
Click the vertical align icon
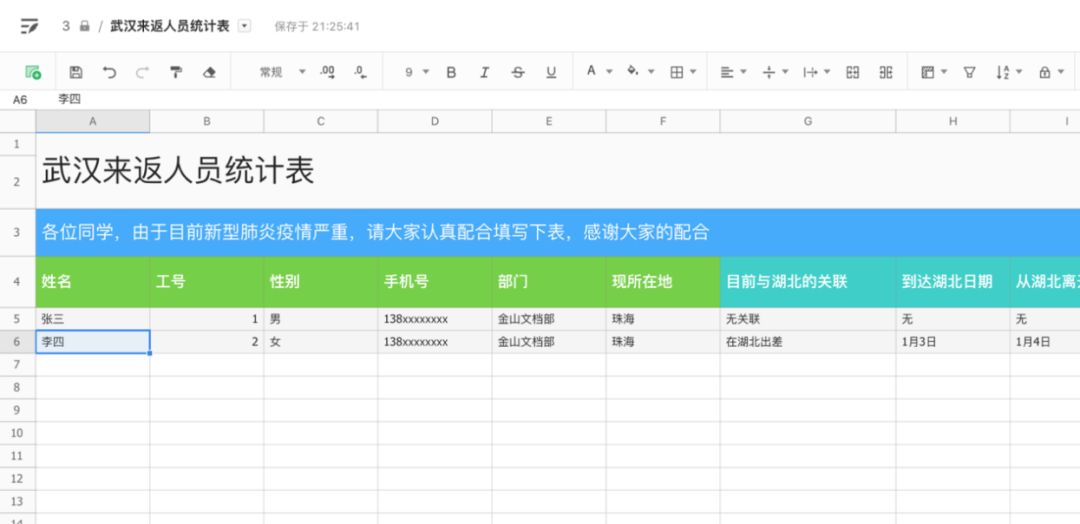pos(769,72)
